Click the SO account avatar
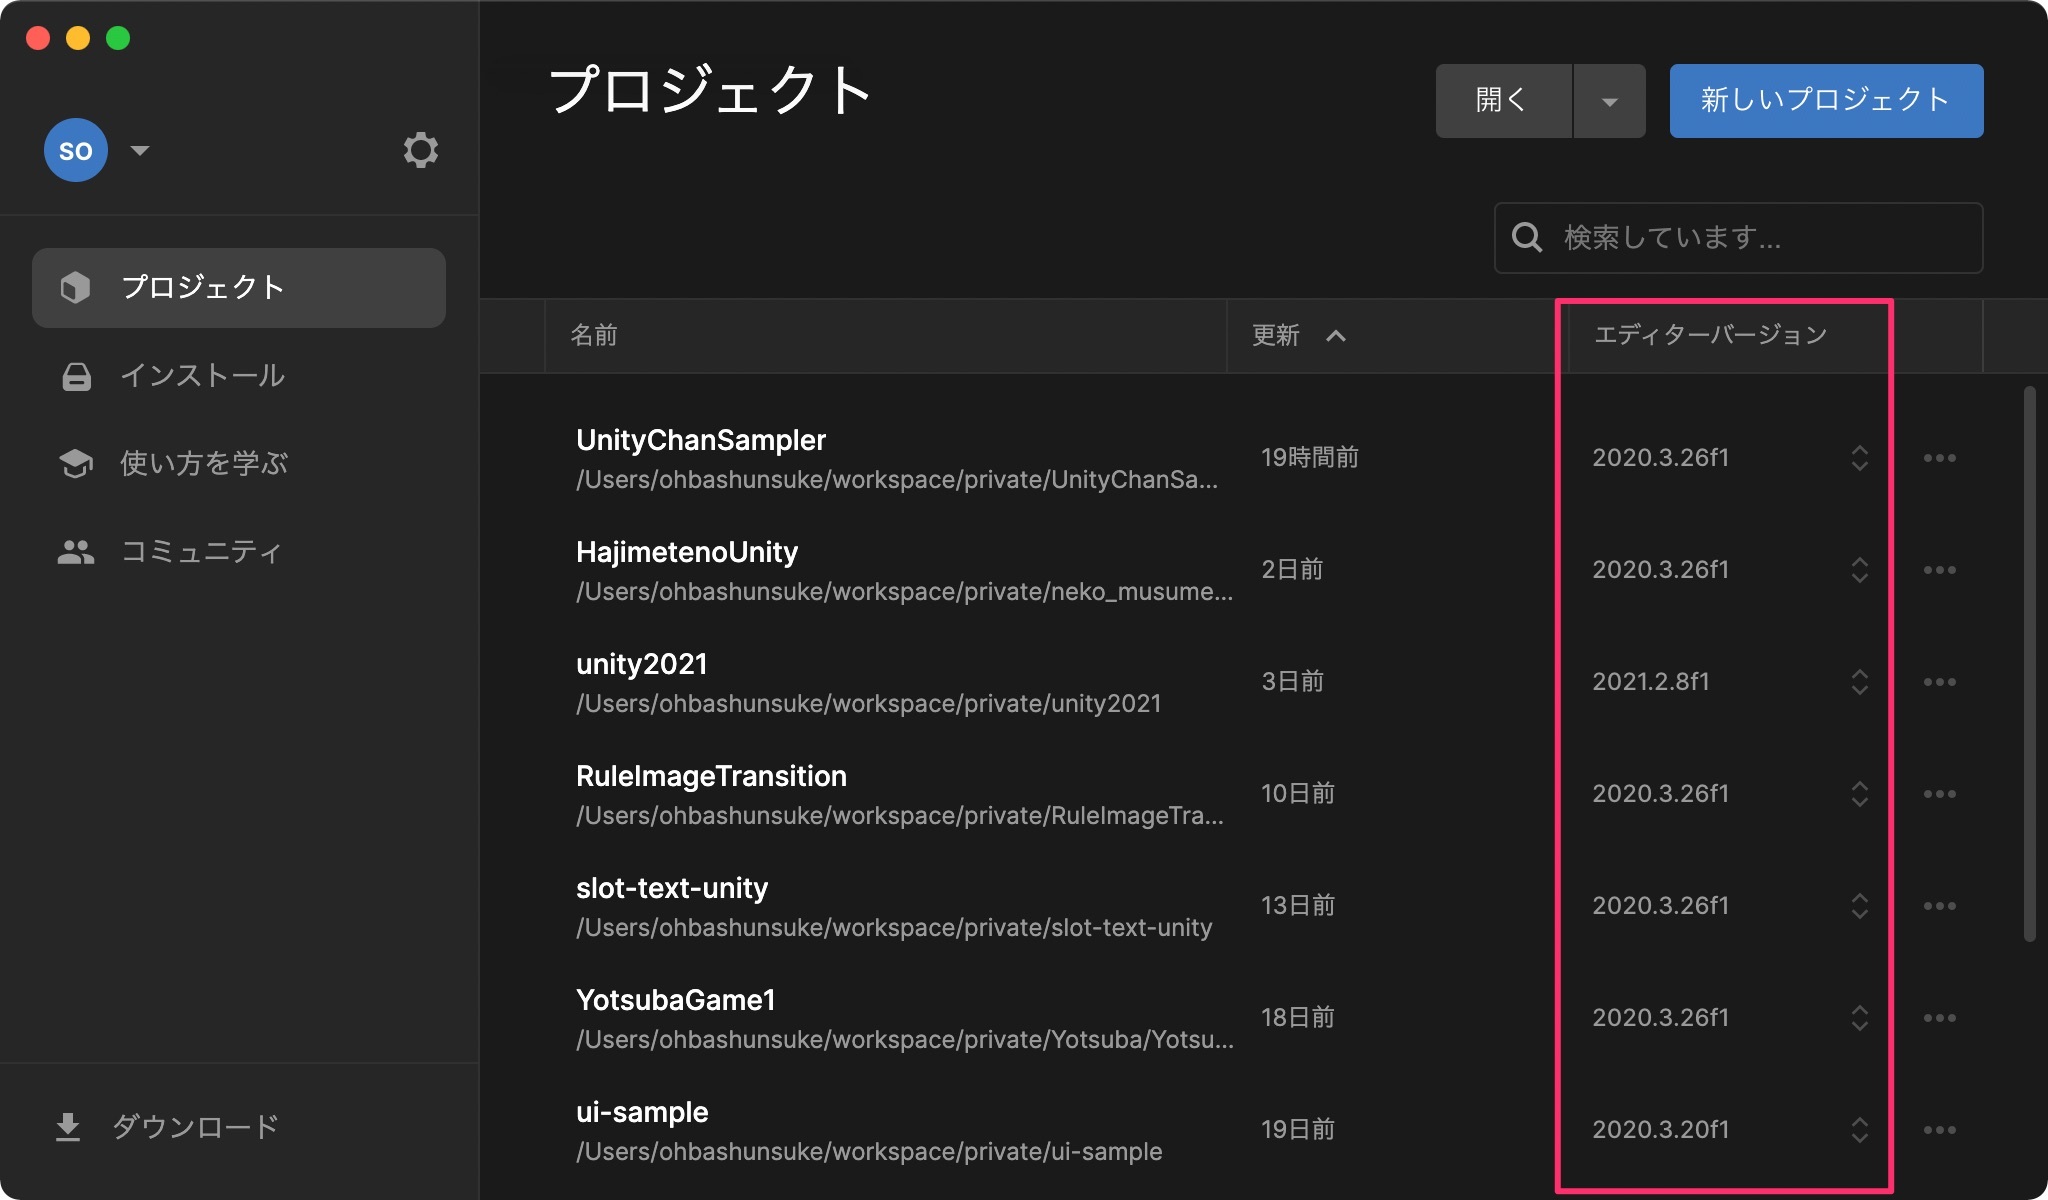 click(x=76, y=150)
